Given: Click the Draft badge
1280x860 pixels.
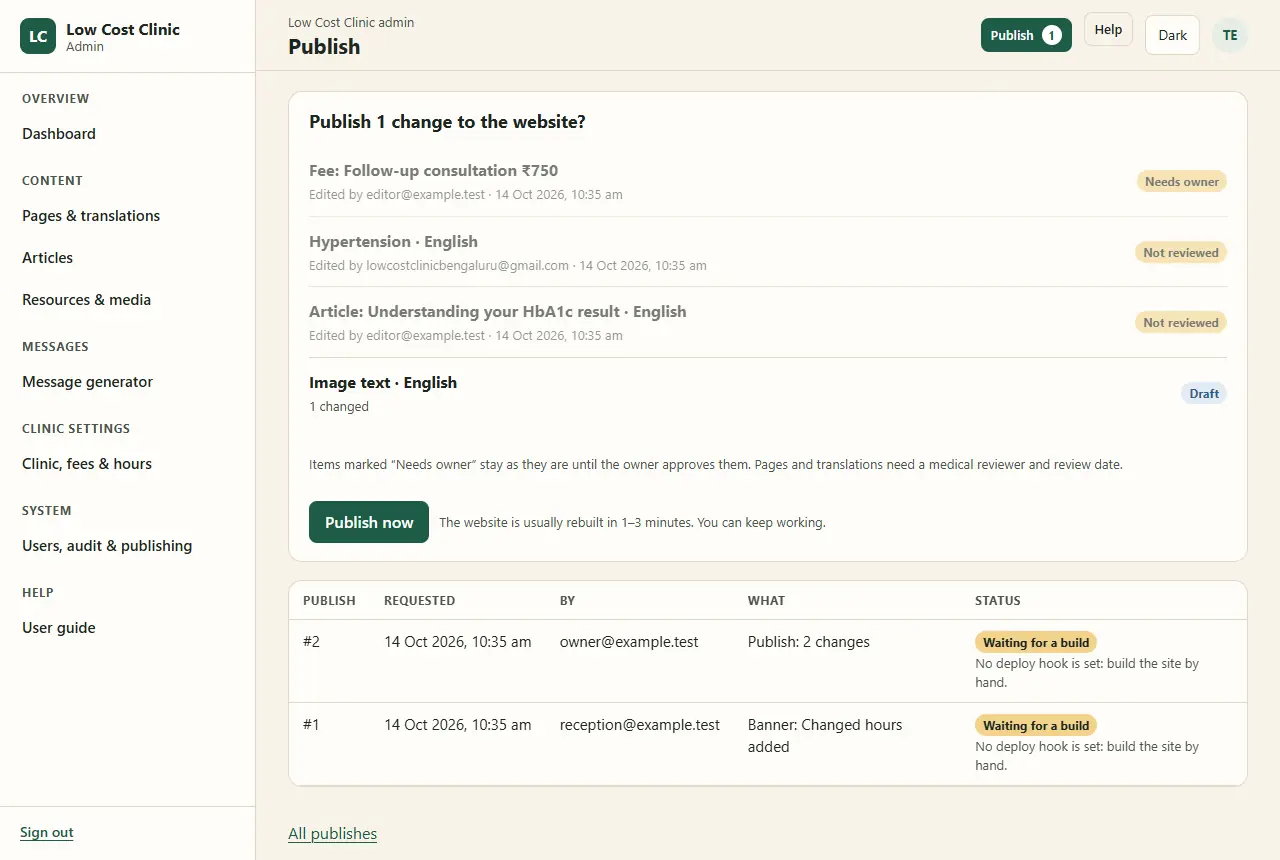Looking at the screenshot, I should (1204, 394).
